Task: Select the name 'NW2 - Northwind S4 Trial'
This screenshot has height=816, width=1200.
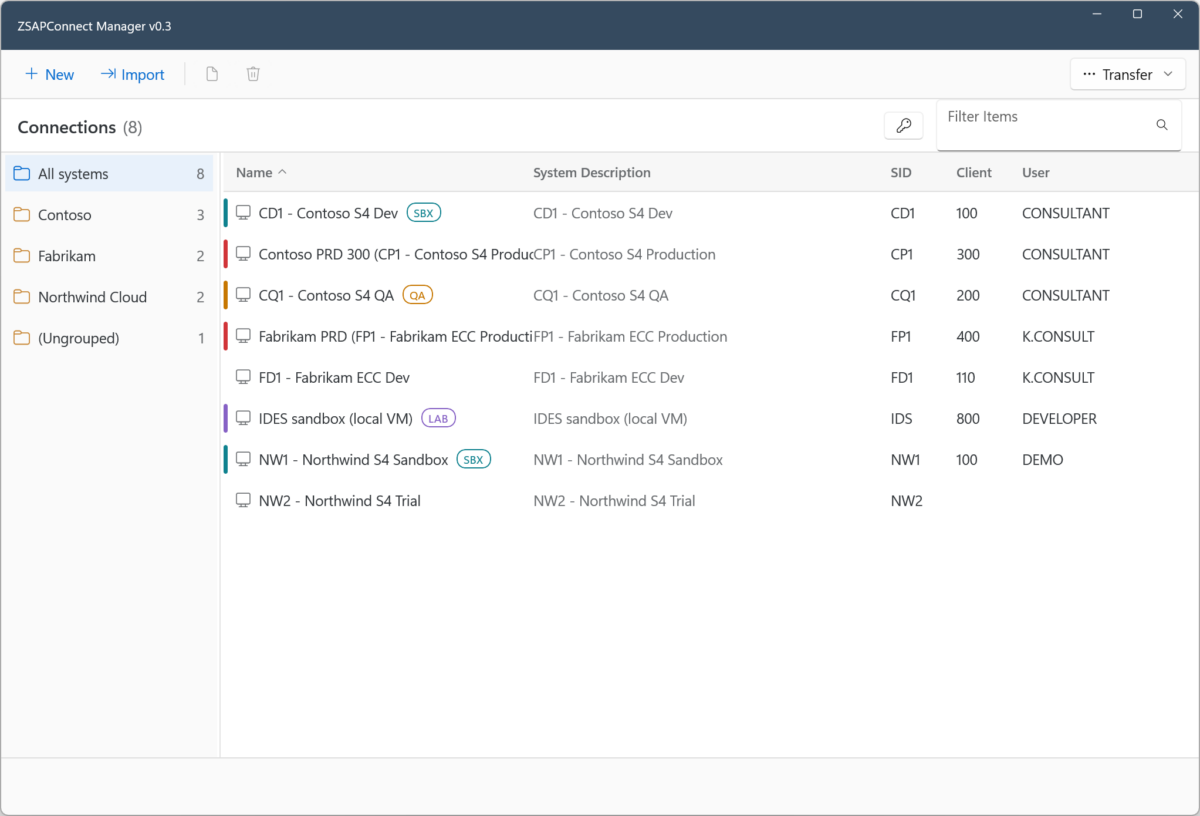Action: [340, 501]
